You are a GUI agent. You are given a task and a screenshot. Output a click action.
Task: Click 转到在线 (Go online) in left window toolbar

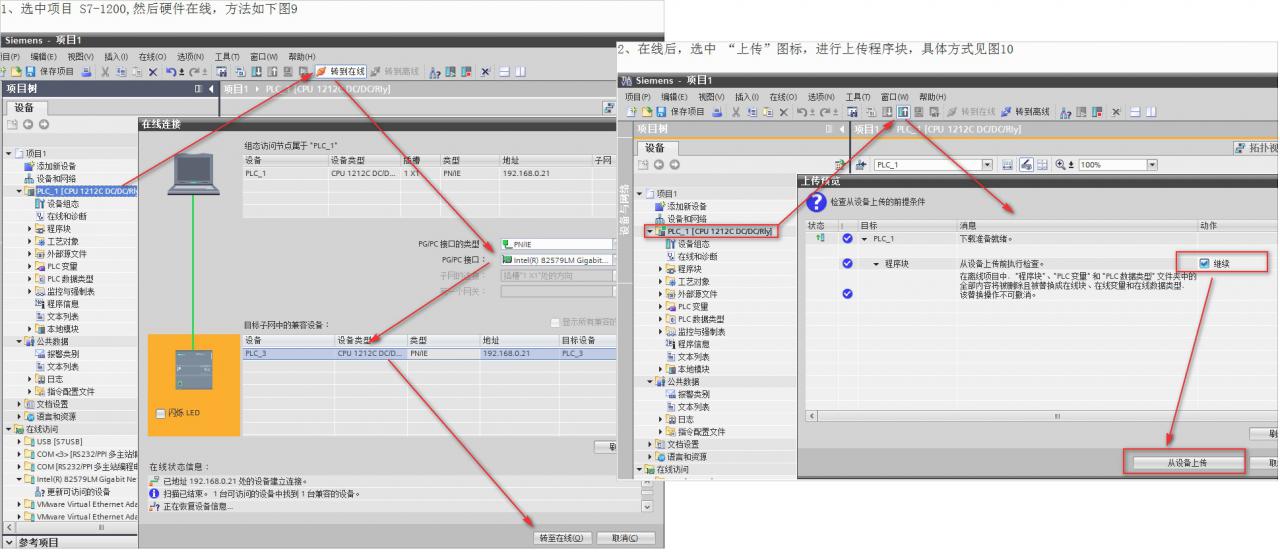tap(341, 71)
